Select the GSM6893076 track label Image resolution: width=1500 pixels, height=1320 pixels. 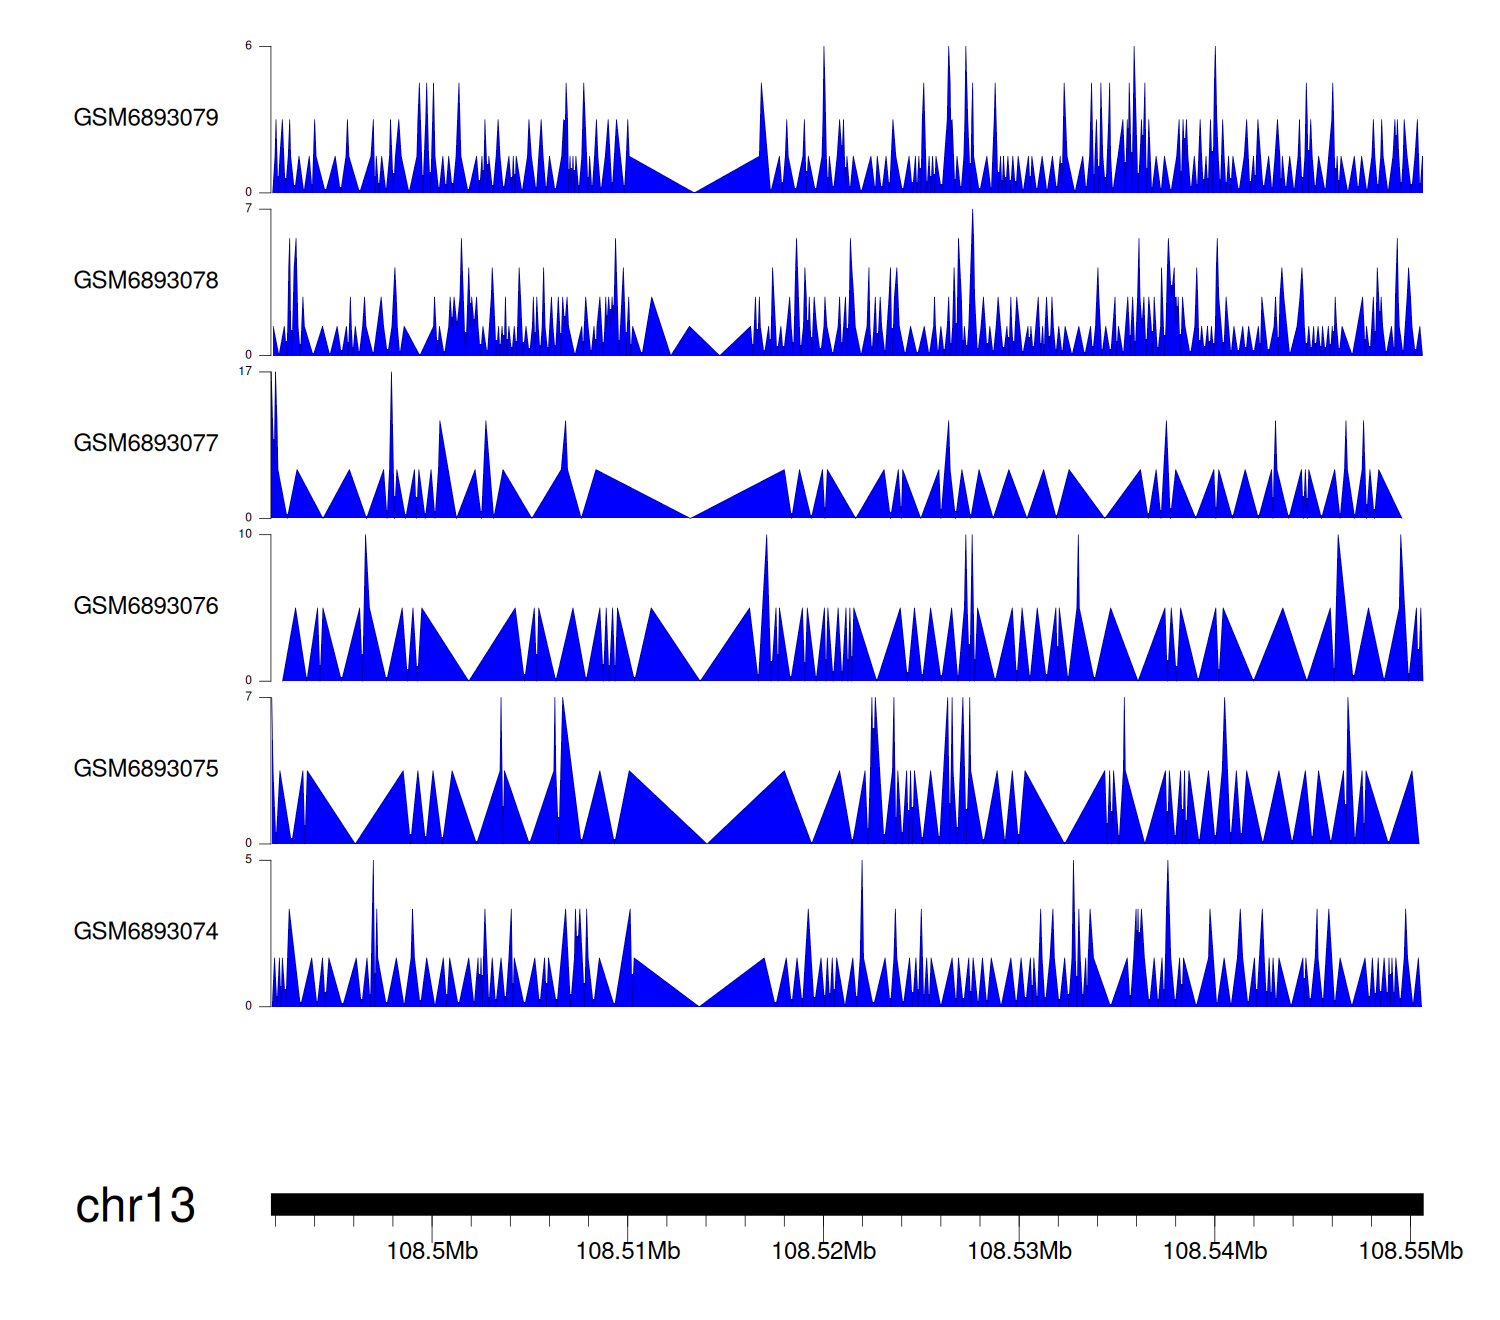(146, 606)
